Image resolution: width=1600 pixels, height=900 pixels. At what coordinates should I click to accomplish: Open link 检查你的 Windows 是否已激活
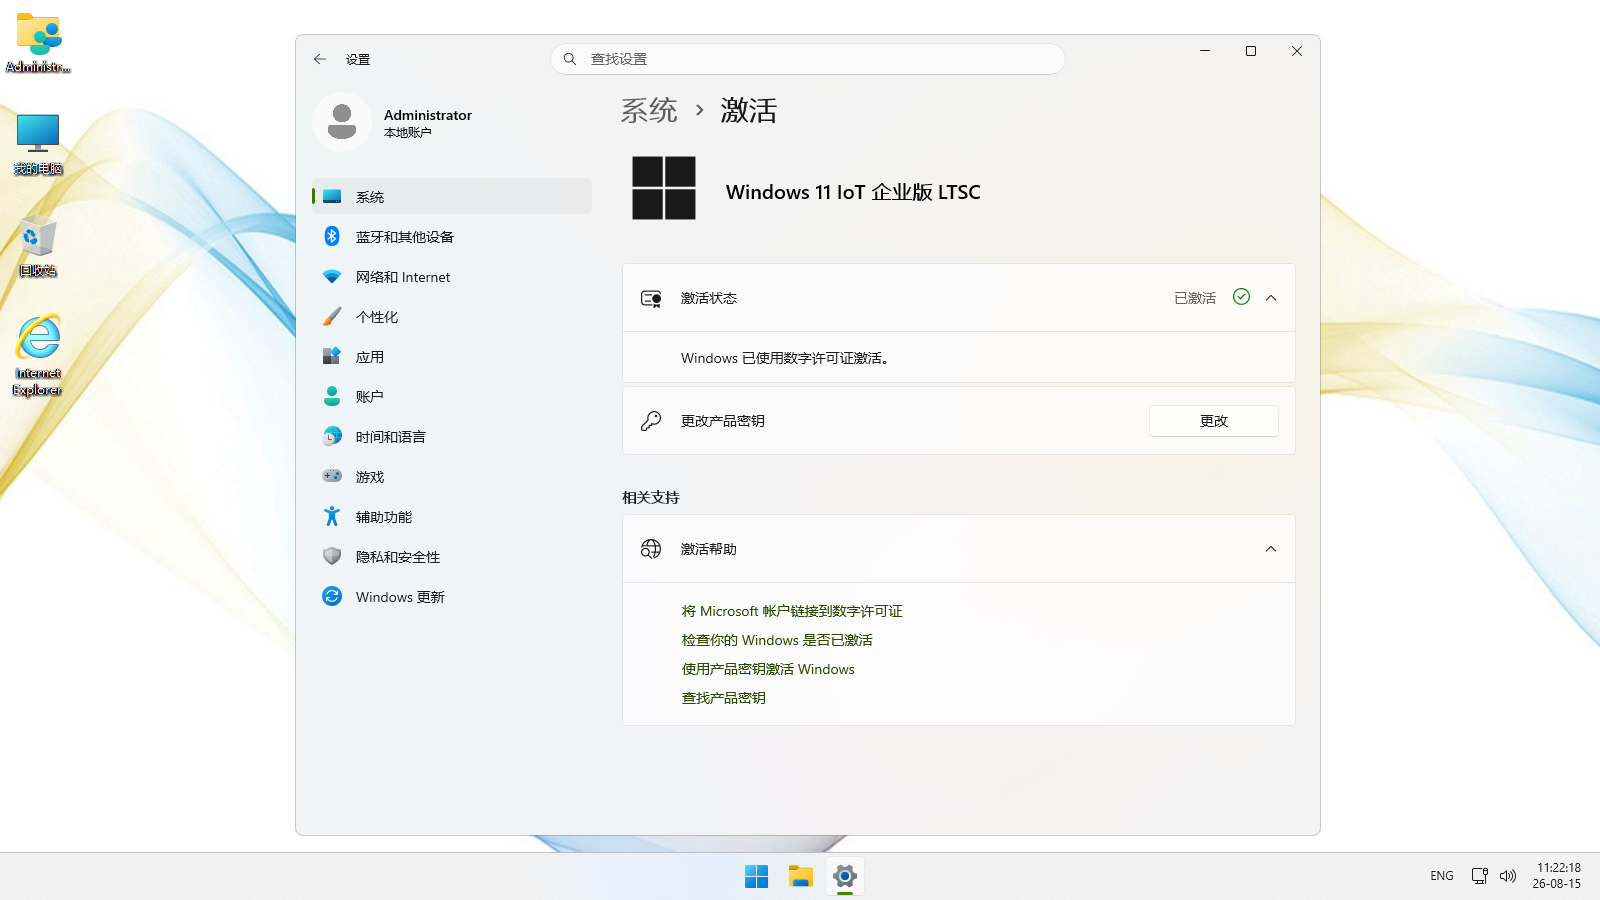(777, 640)
